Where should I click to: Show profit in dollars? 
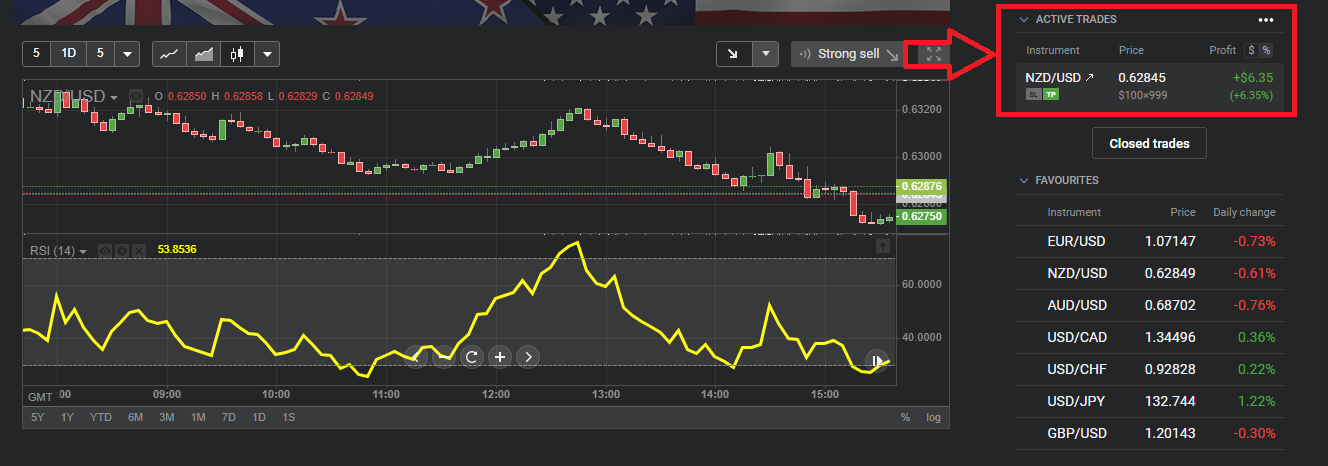coord(1251,50)
